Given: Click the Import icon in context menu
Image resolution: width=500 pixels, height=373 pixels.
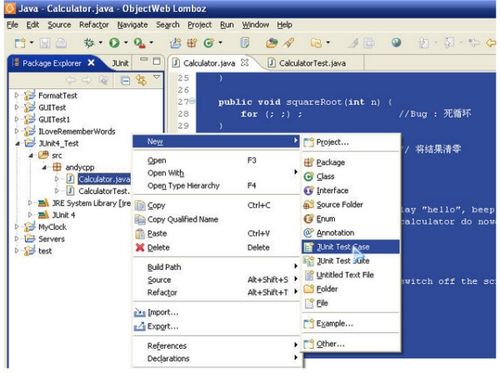Looking at the screenshot, I should tap(140, 313).
